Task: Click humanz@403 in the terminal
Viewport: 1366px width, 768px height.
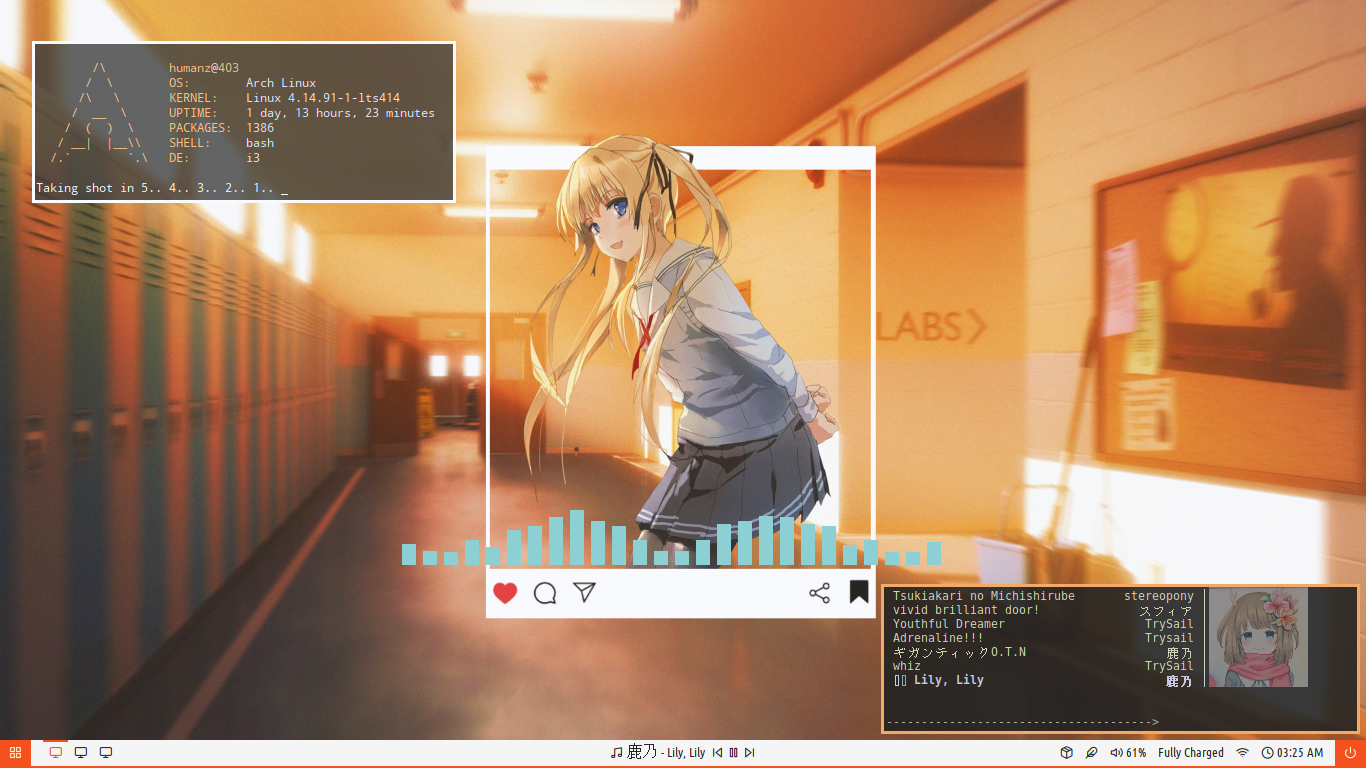Action: click(204, 68)
